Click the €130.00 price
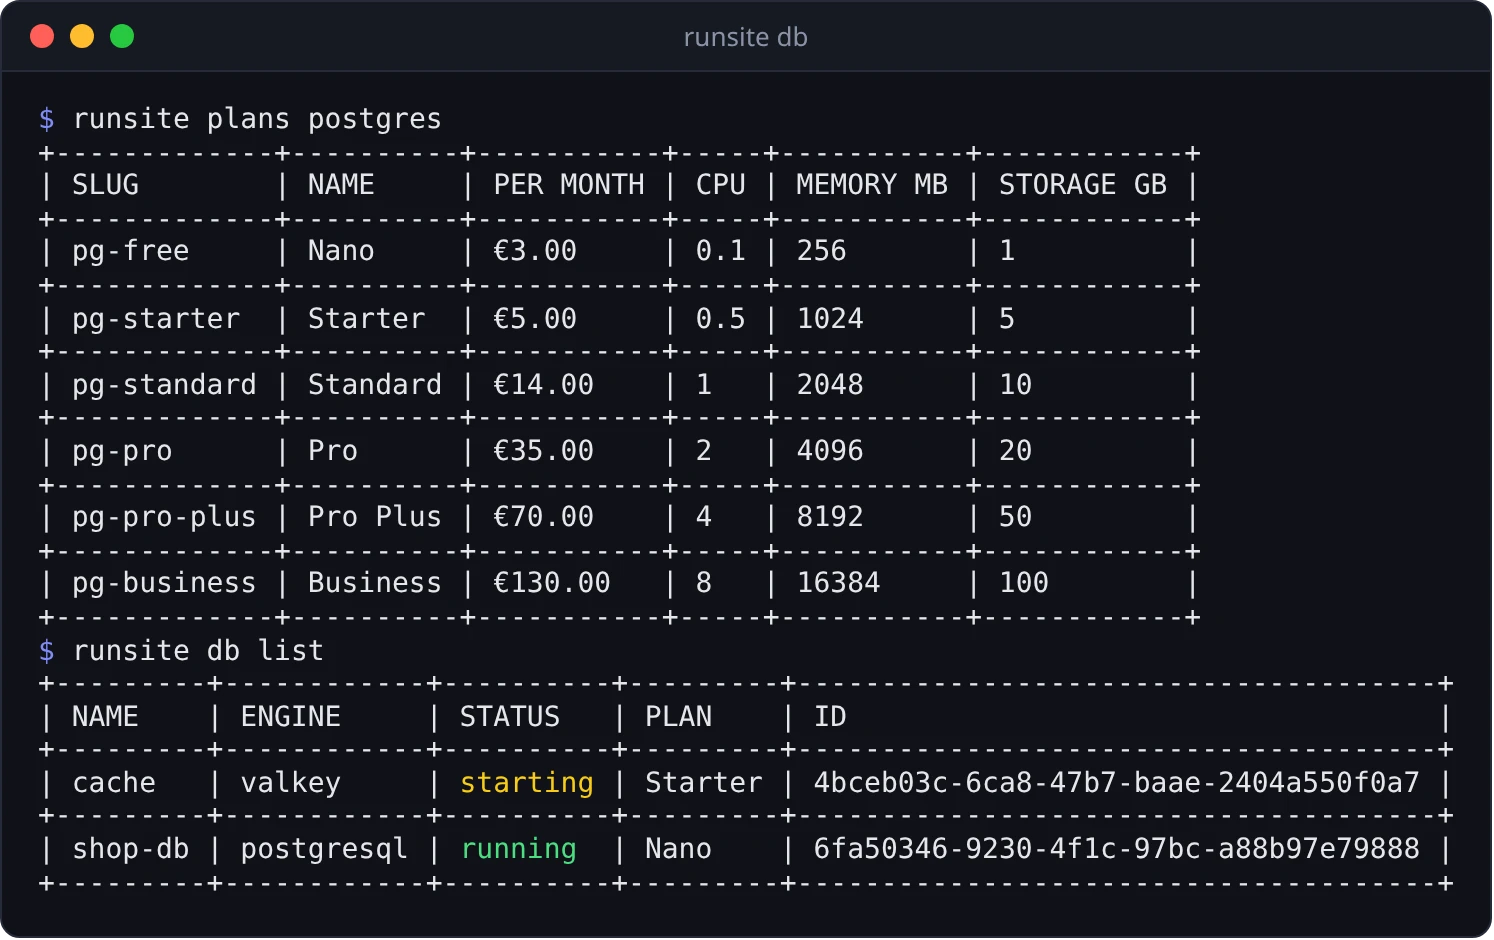Image resolution: width=1494 pixels, height=940 pixels. tap(552, 583)
